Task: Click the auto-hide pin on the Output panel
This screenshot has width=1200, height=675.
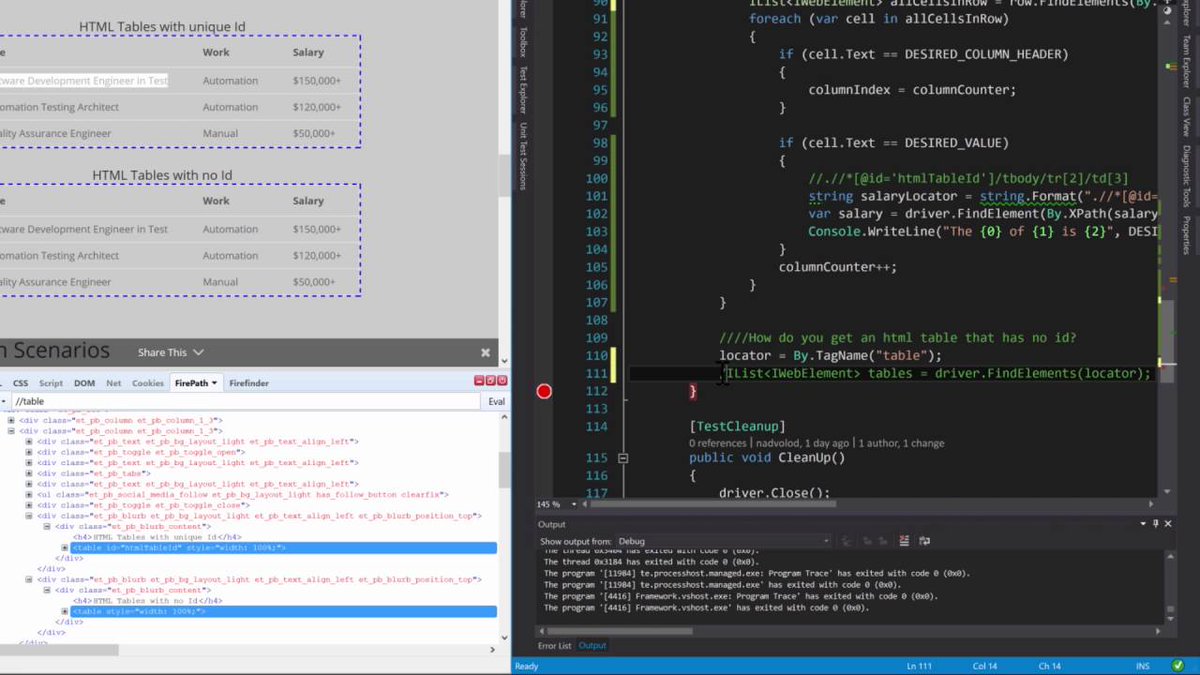Action: pyautogui.click(x=1155, y=523)
